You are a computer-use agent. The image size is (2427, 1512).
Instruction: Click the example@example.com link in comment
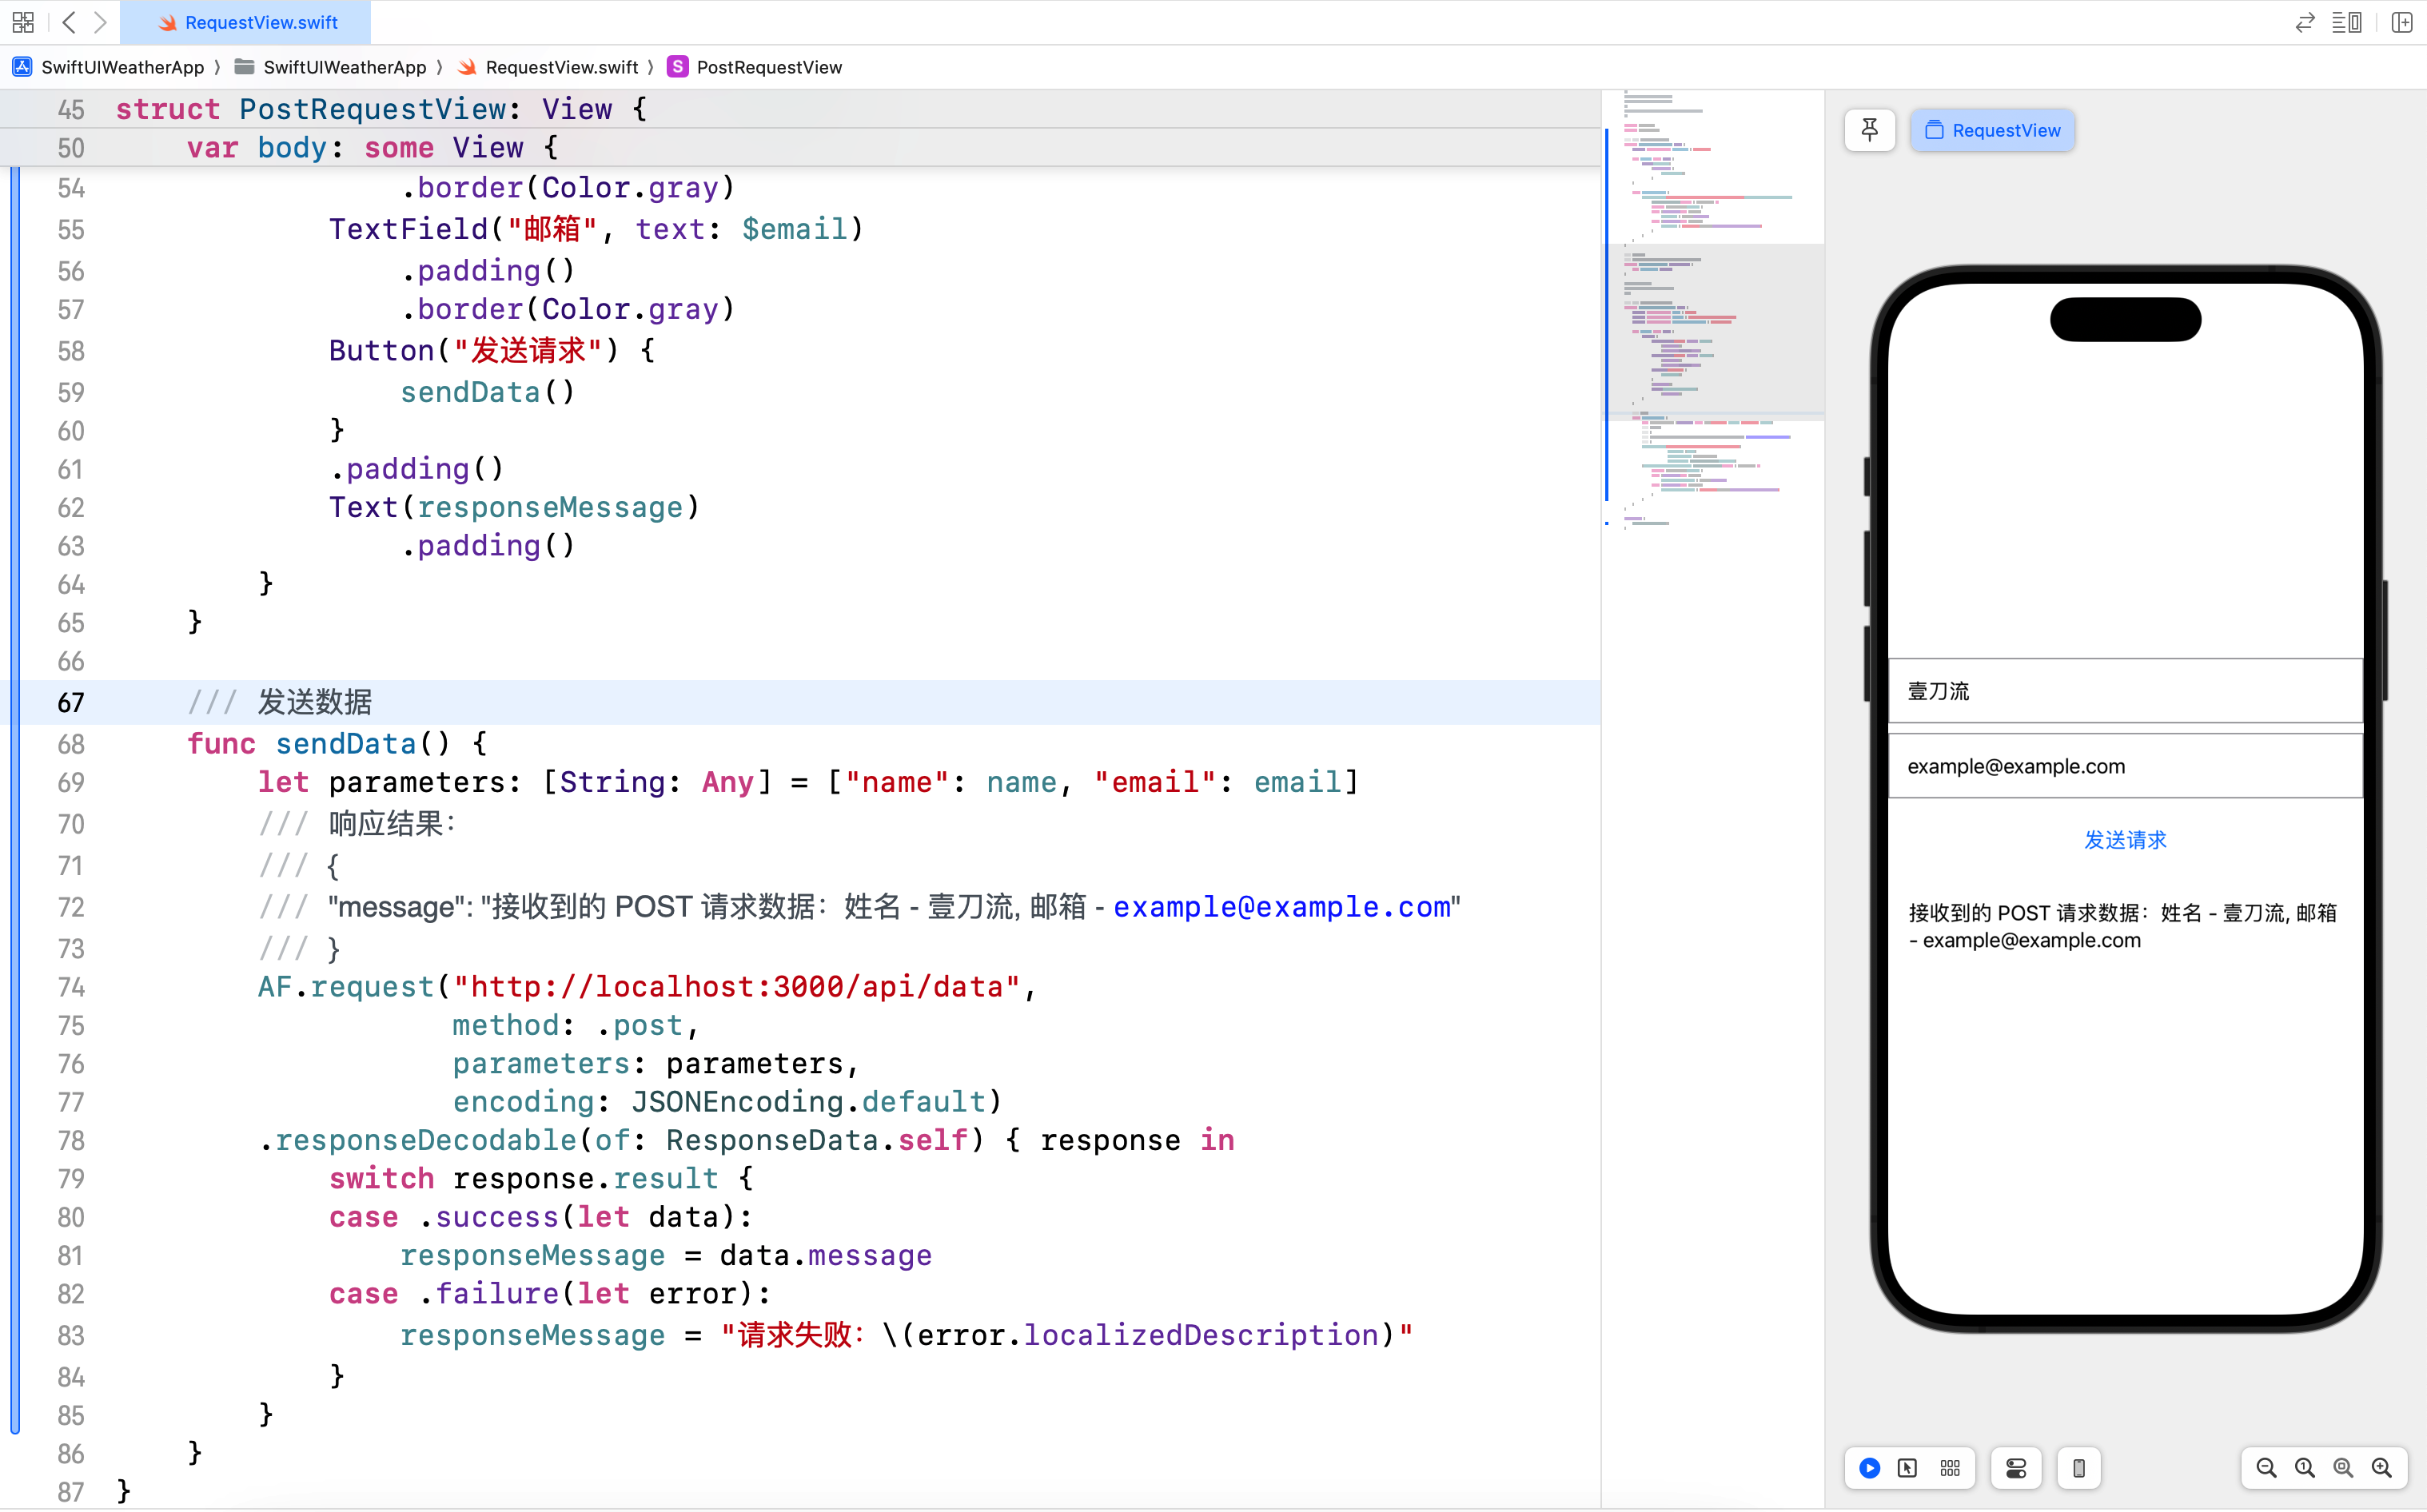1282,907
